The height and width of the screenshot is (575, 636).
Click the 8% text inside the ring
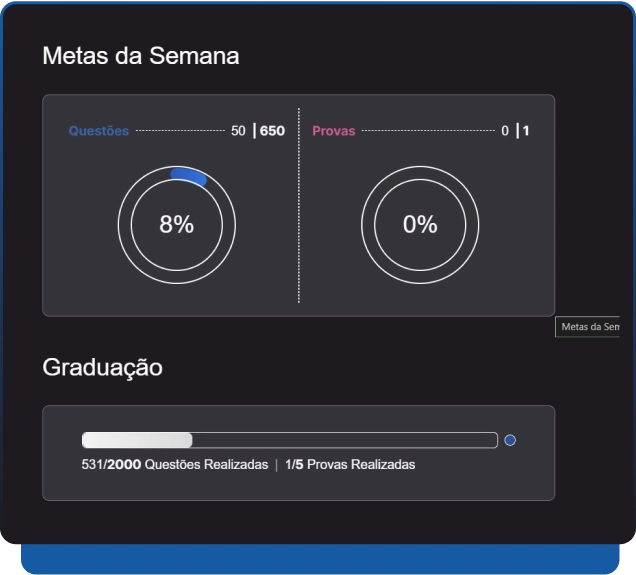click(x=176, y=225)
